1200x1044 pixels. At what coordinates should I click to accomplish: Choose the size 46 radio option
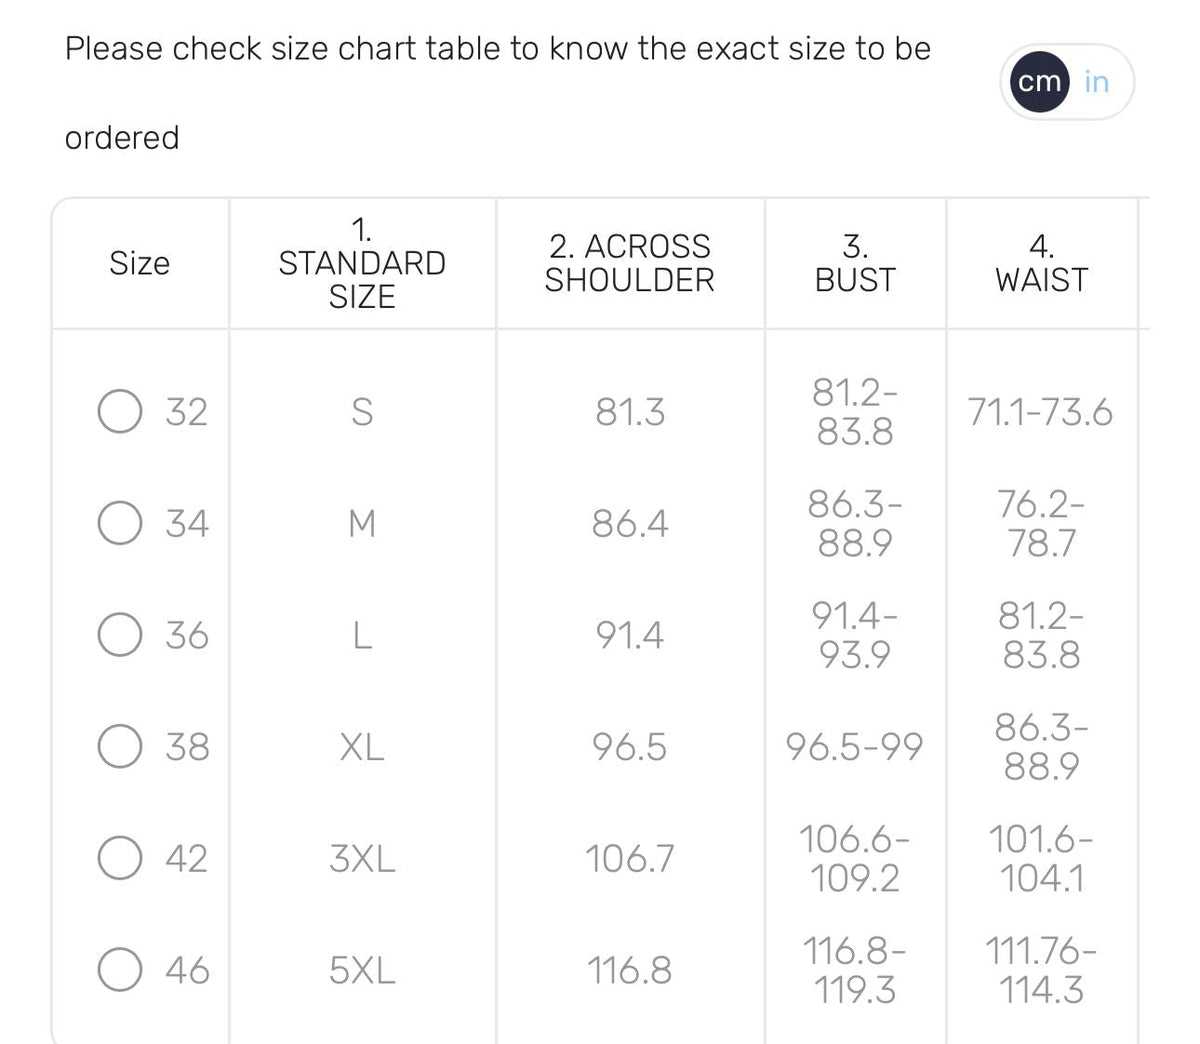point(120,970)
